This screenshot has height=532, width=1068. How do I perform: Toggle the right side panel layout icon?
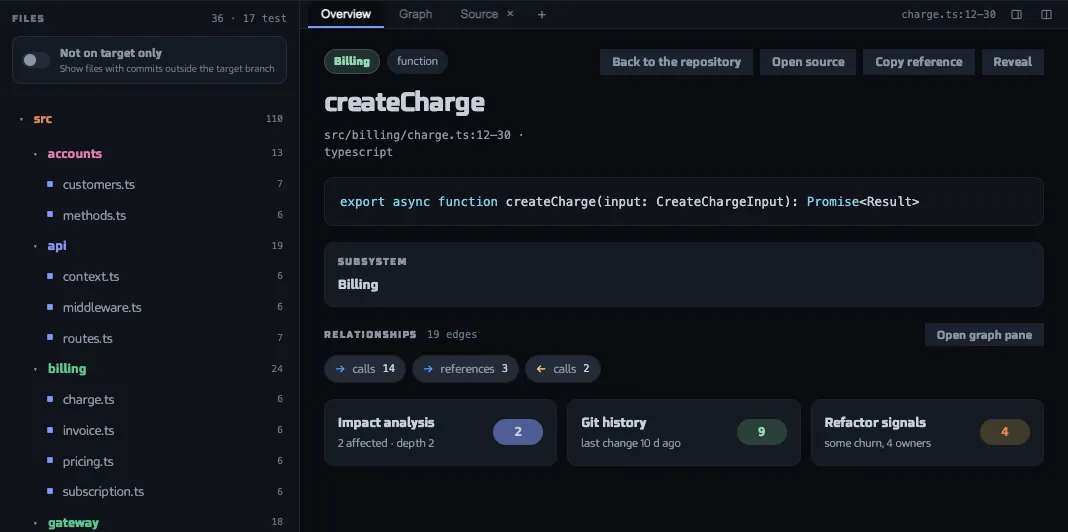(1016, 14)
